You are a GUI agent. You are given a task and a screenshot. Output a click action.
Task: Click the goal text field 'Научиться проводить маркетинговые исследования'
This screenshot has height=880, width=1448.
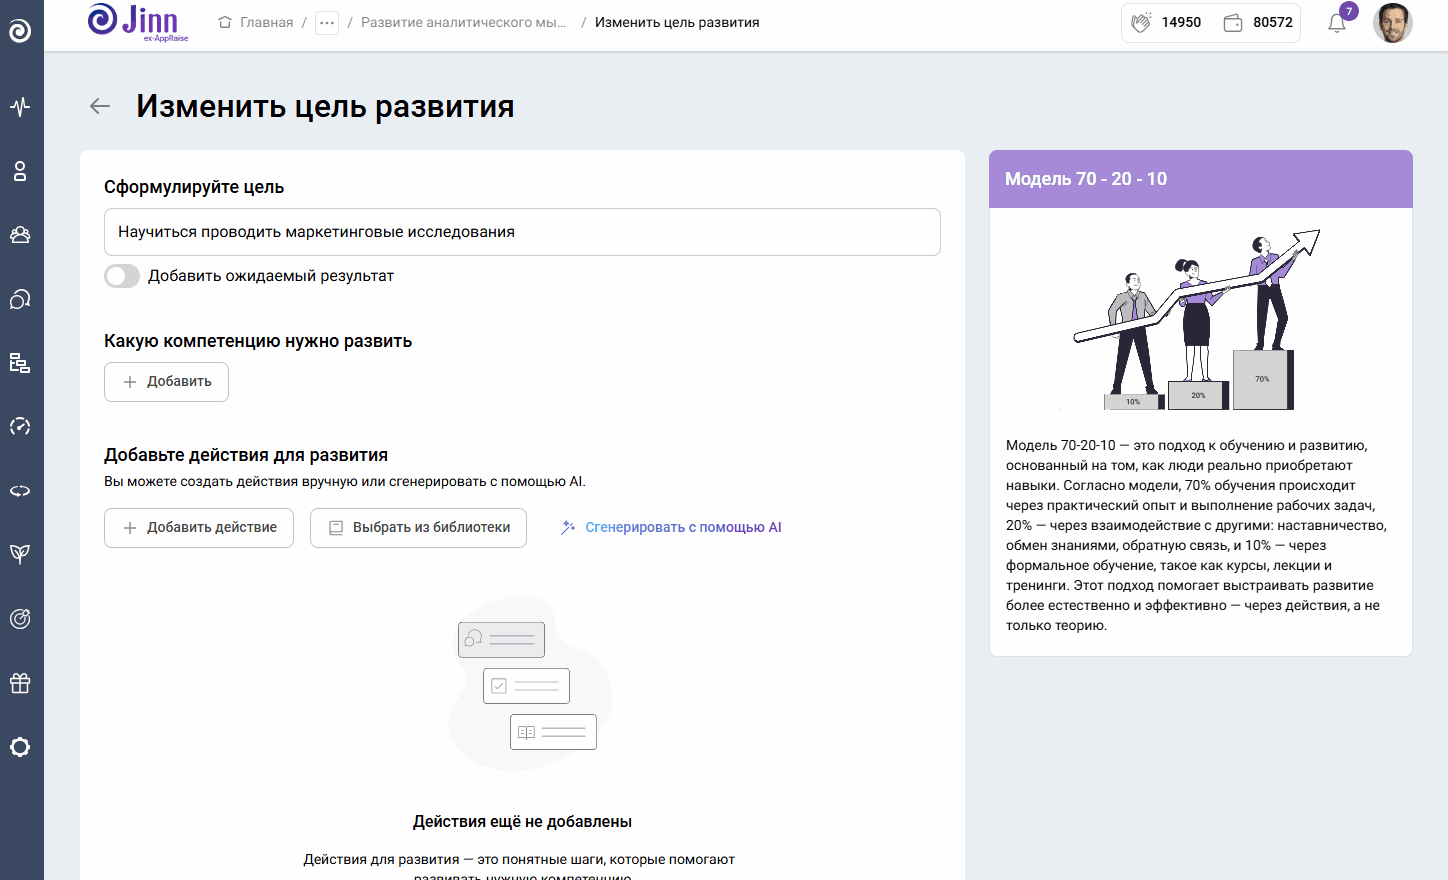(522, 231)
